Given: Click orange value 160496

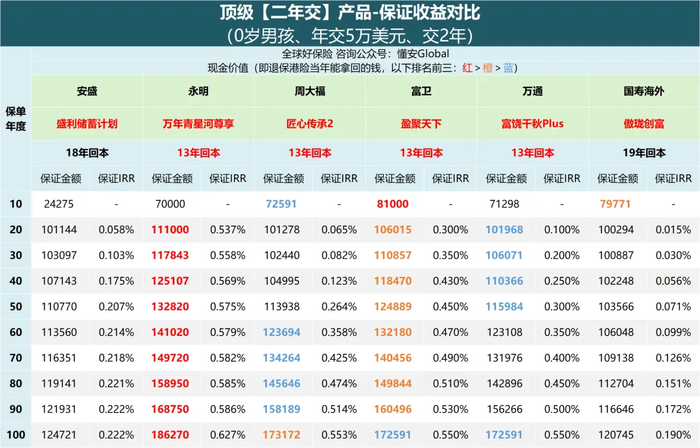Looking at the screenshot, I should pyautogui.click(x=393, y=409).
